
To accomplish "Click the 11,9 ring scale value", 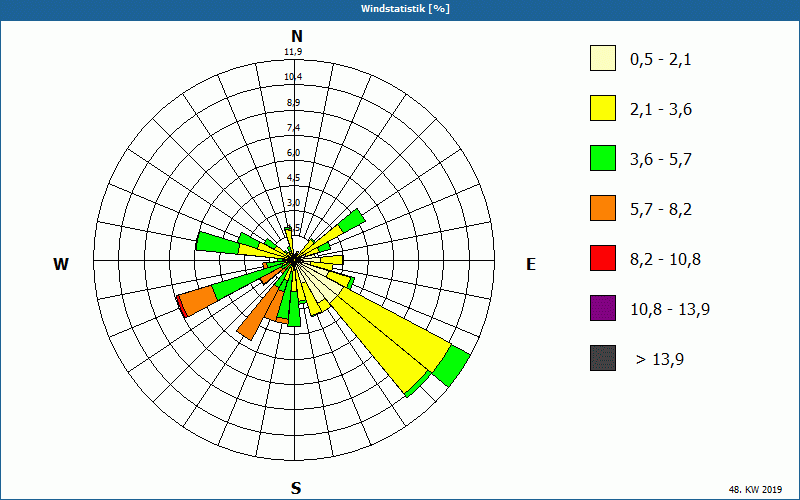I will (293, 52).
